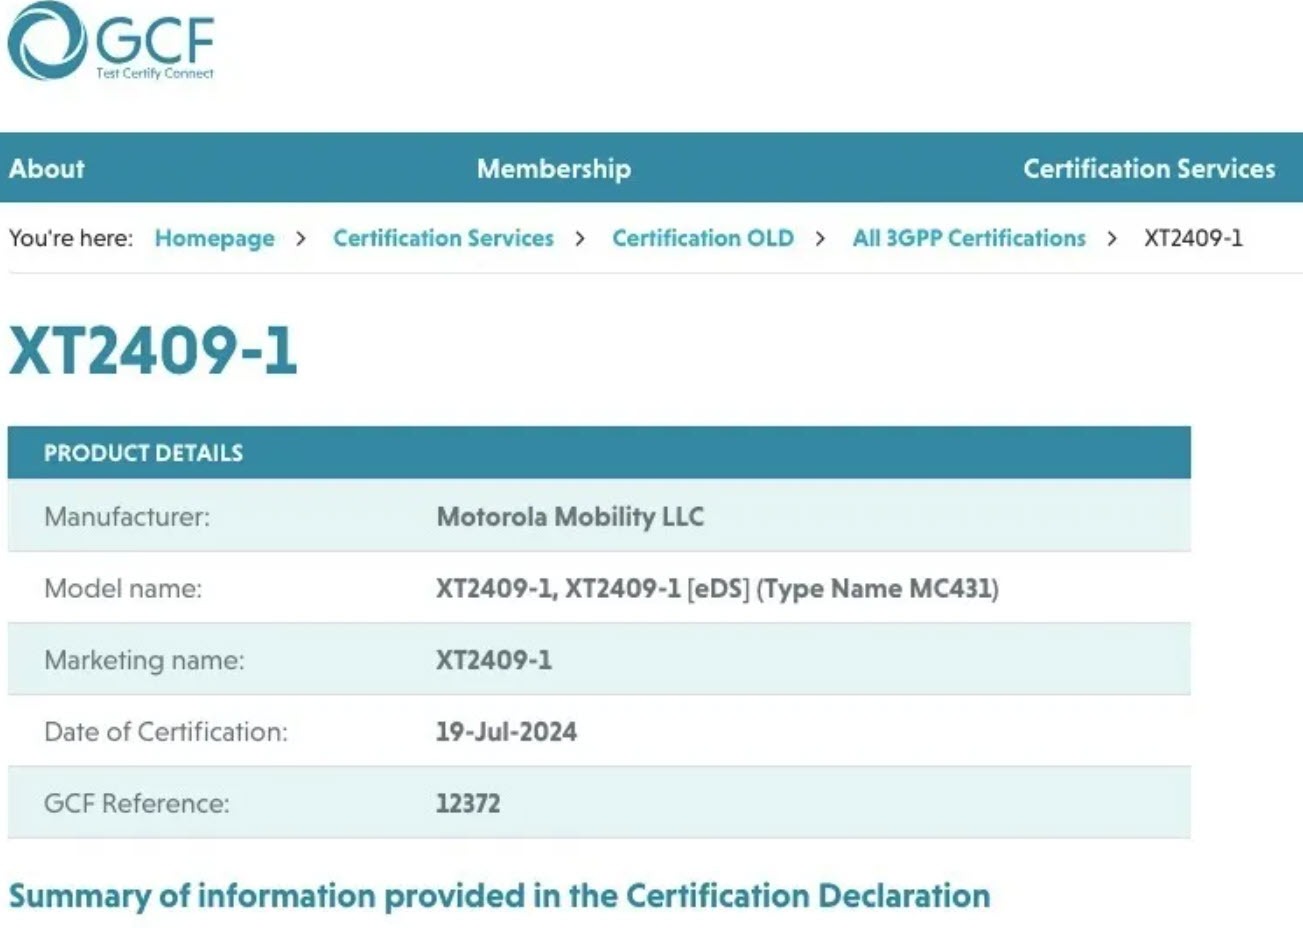Go to Homepage breadcrumb link
The image size is (1303, 928).
(x=214, y=238)
